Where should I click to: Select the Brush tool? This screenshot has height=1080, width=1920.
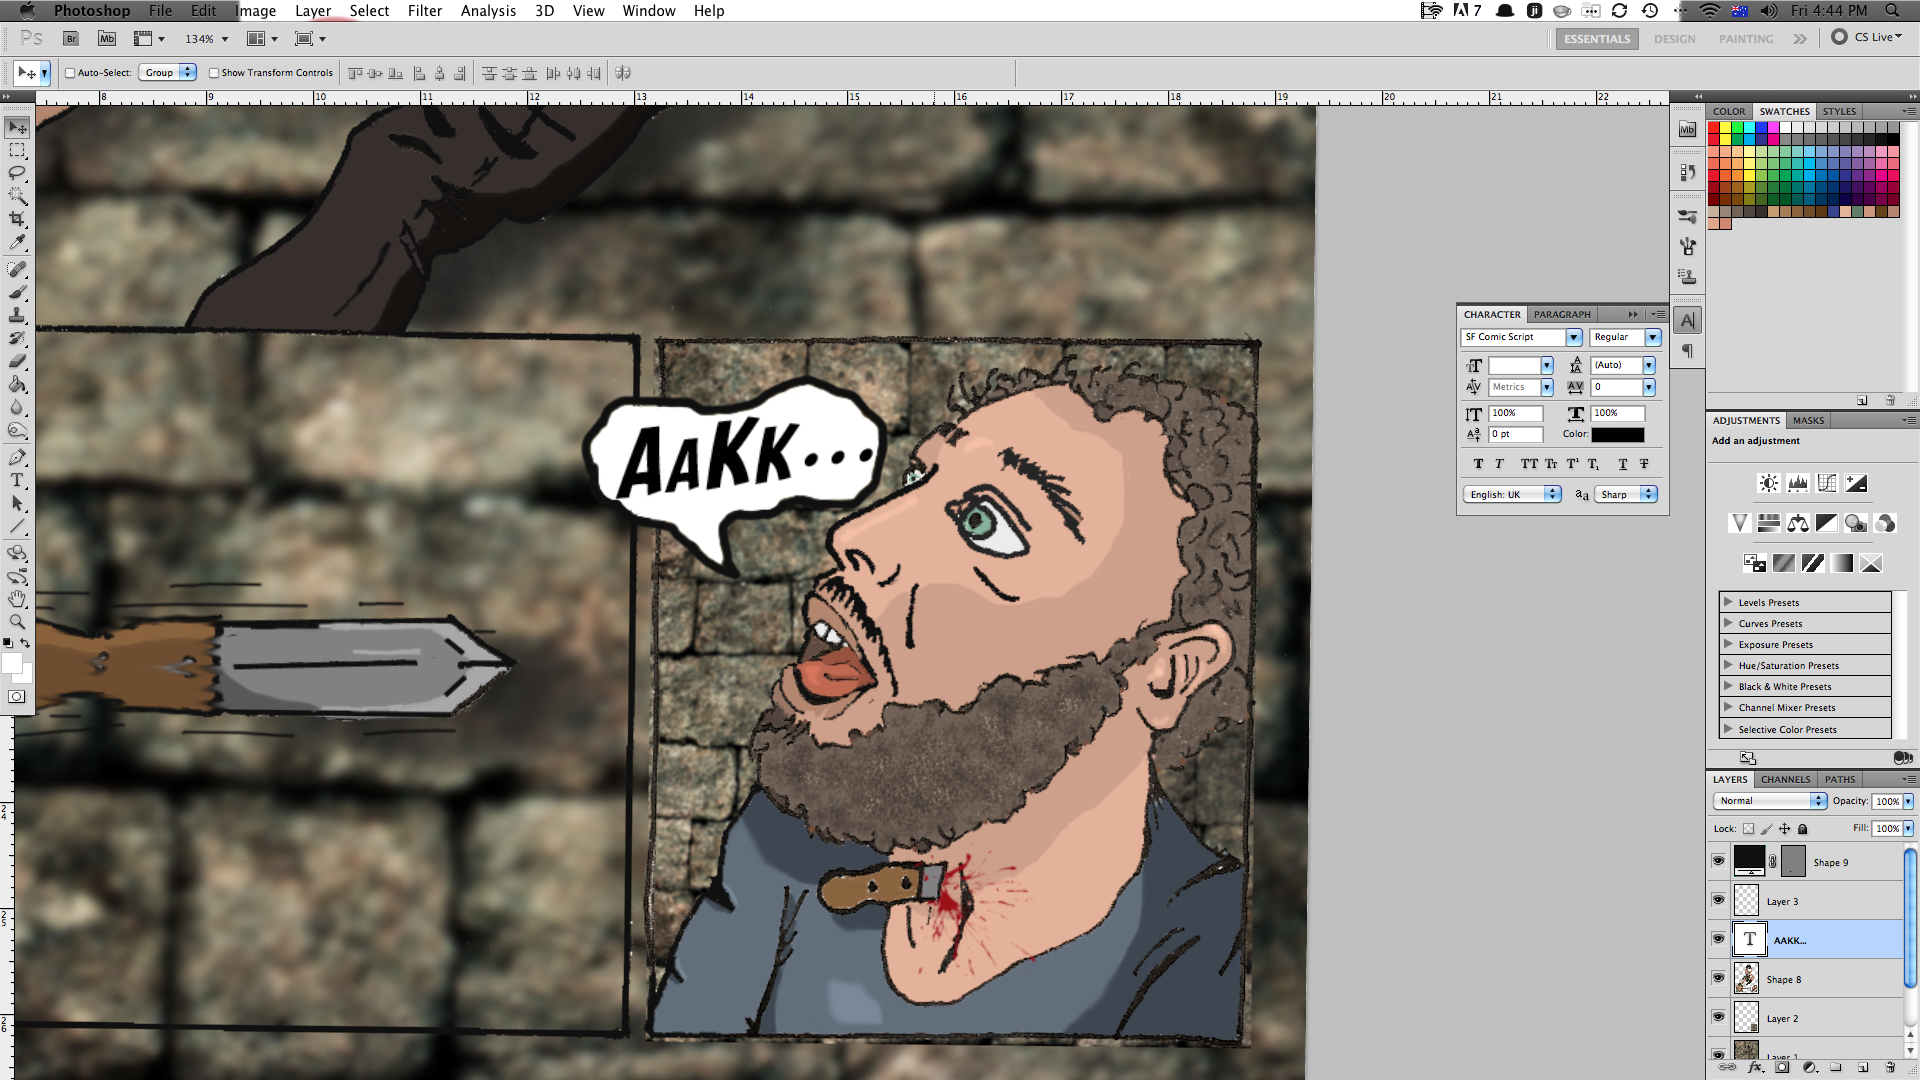pos(17,292)
